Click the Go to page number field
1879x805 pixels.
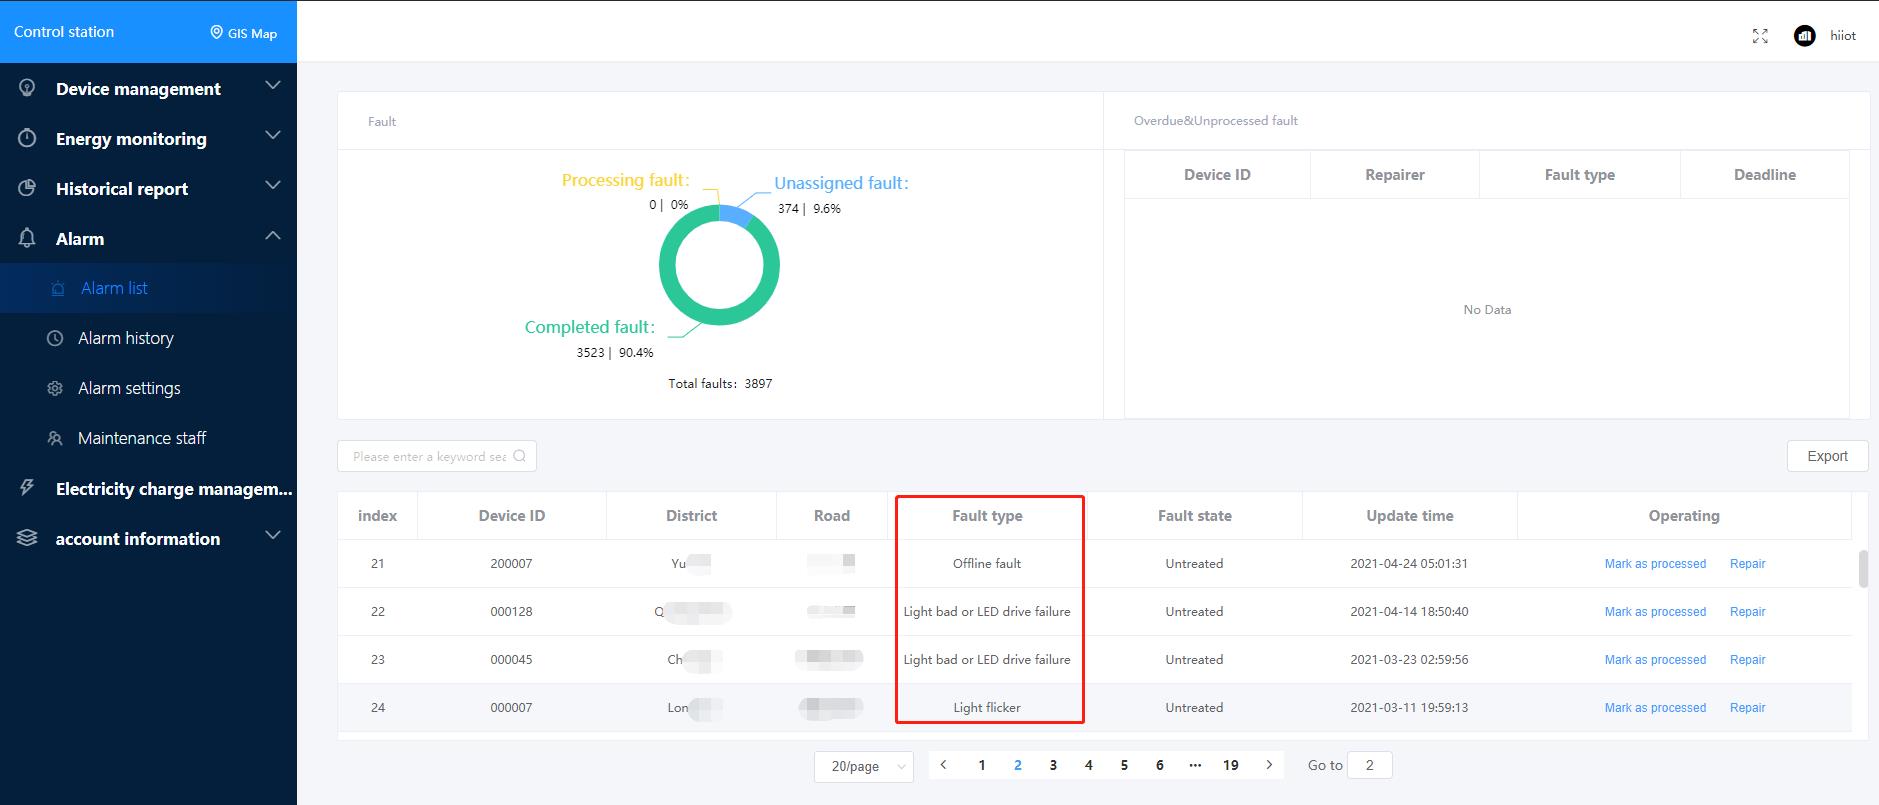pyautogui.click(x=1370, y=765)
